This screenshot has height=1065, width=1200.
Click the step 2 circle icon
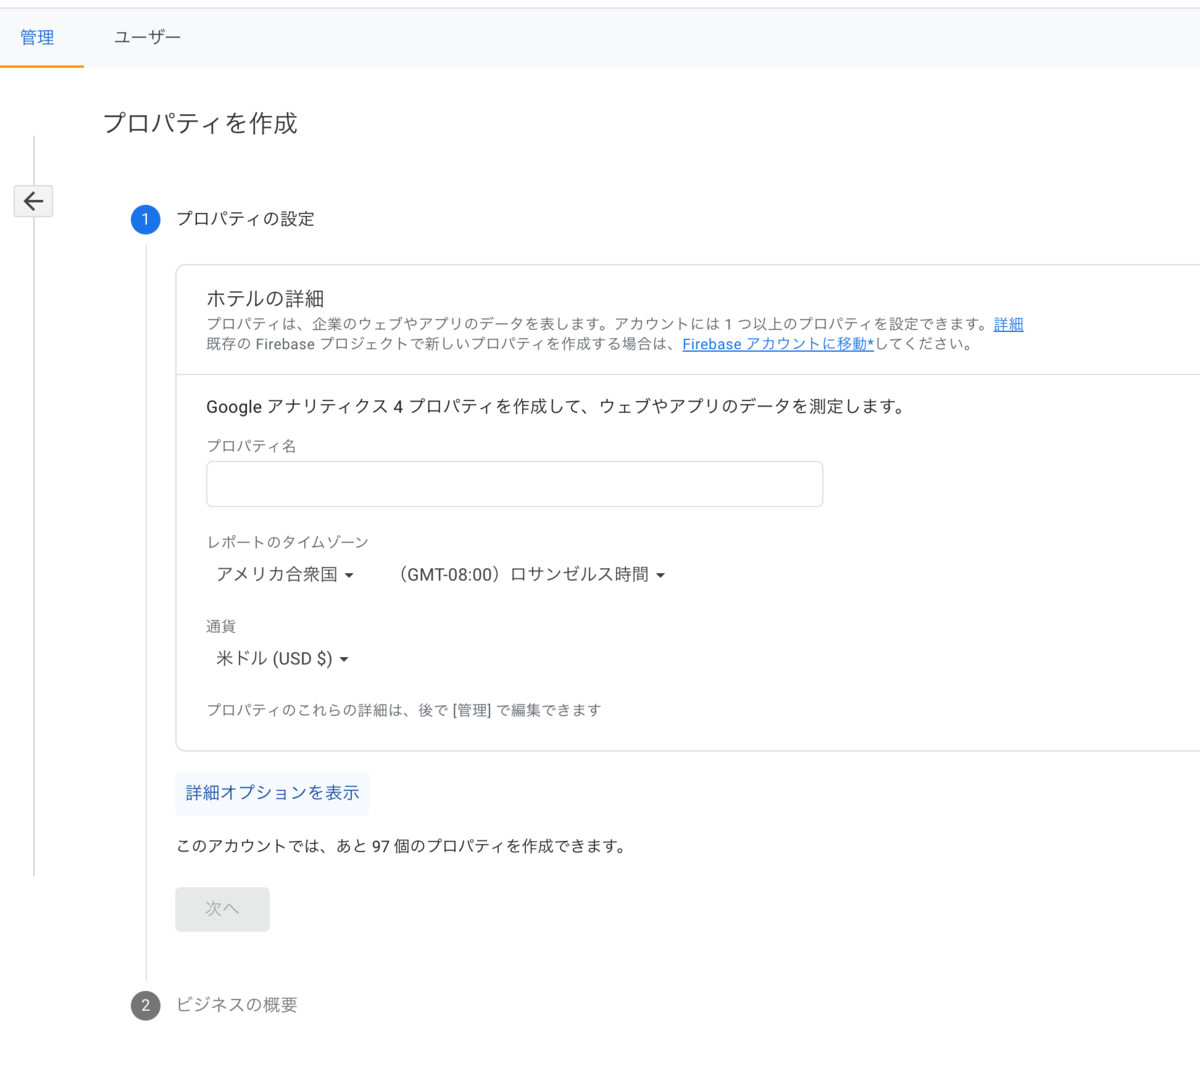(x=146, y=1005)
